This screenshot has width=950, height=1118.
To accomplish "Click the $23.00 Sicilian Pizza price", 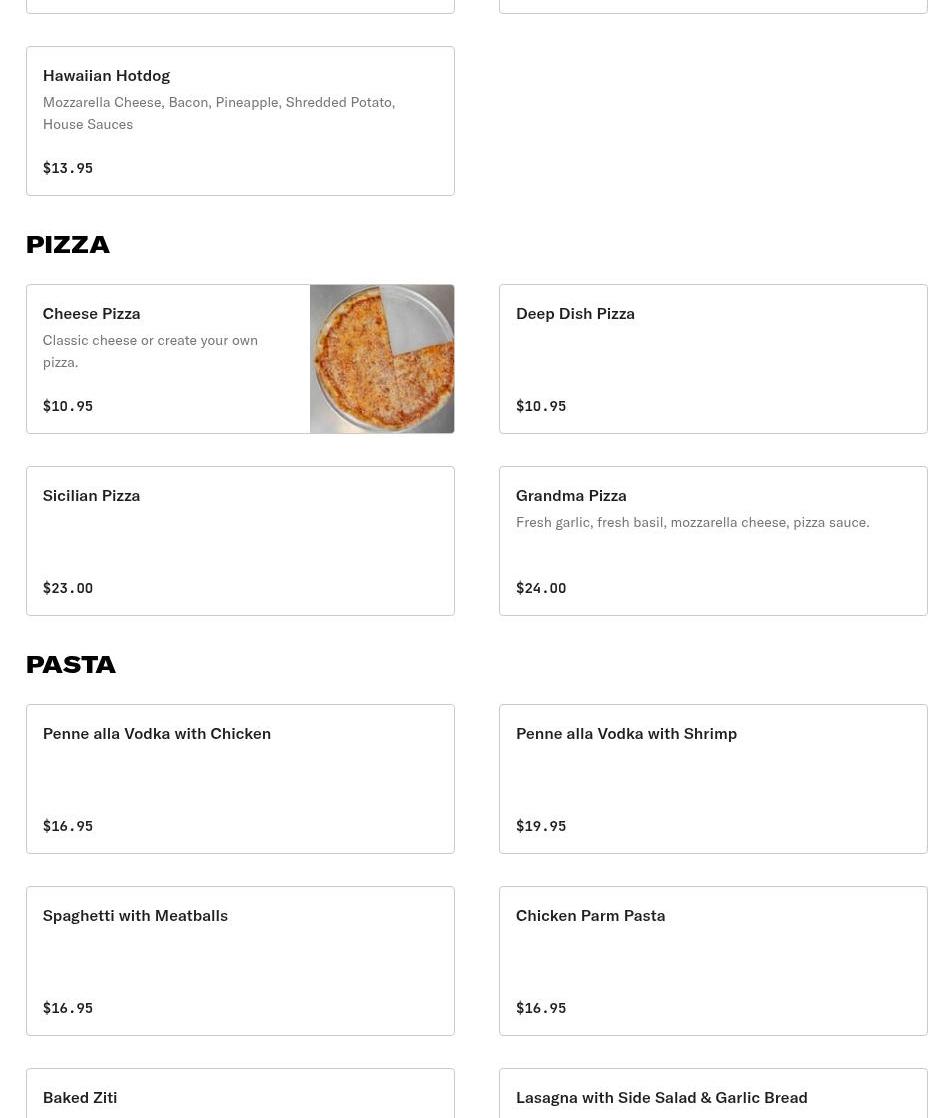I will click(x=68, y=588).
